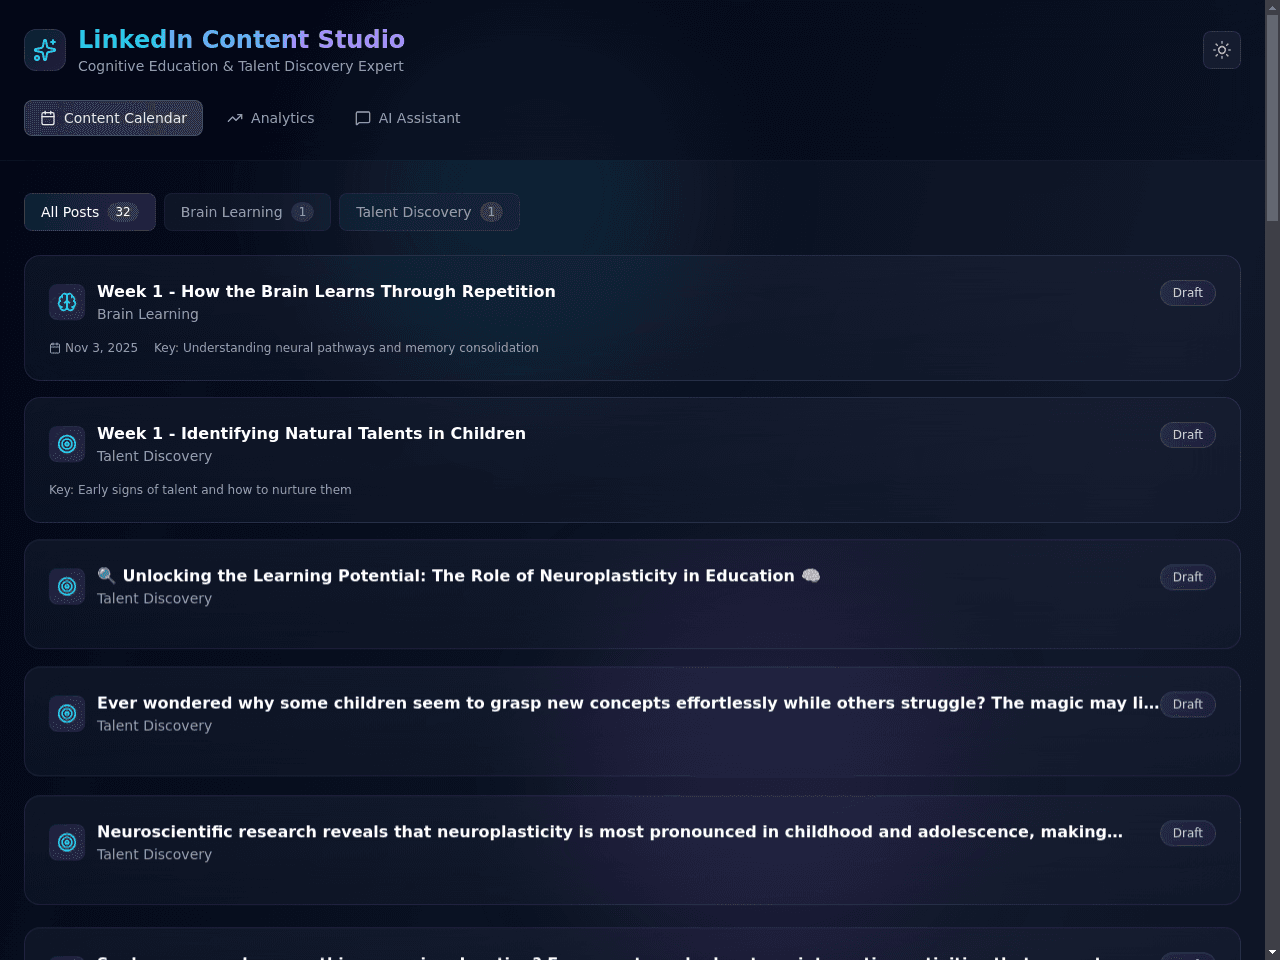This screenshot has height=960, width=1280.
Task: Open the post titled Week 1 - How the Brain Learns Through Repetition
Action: [x=326, y=291]
